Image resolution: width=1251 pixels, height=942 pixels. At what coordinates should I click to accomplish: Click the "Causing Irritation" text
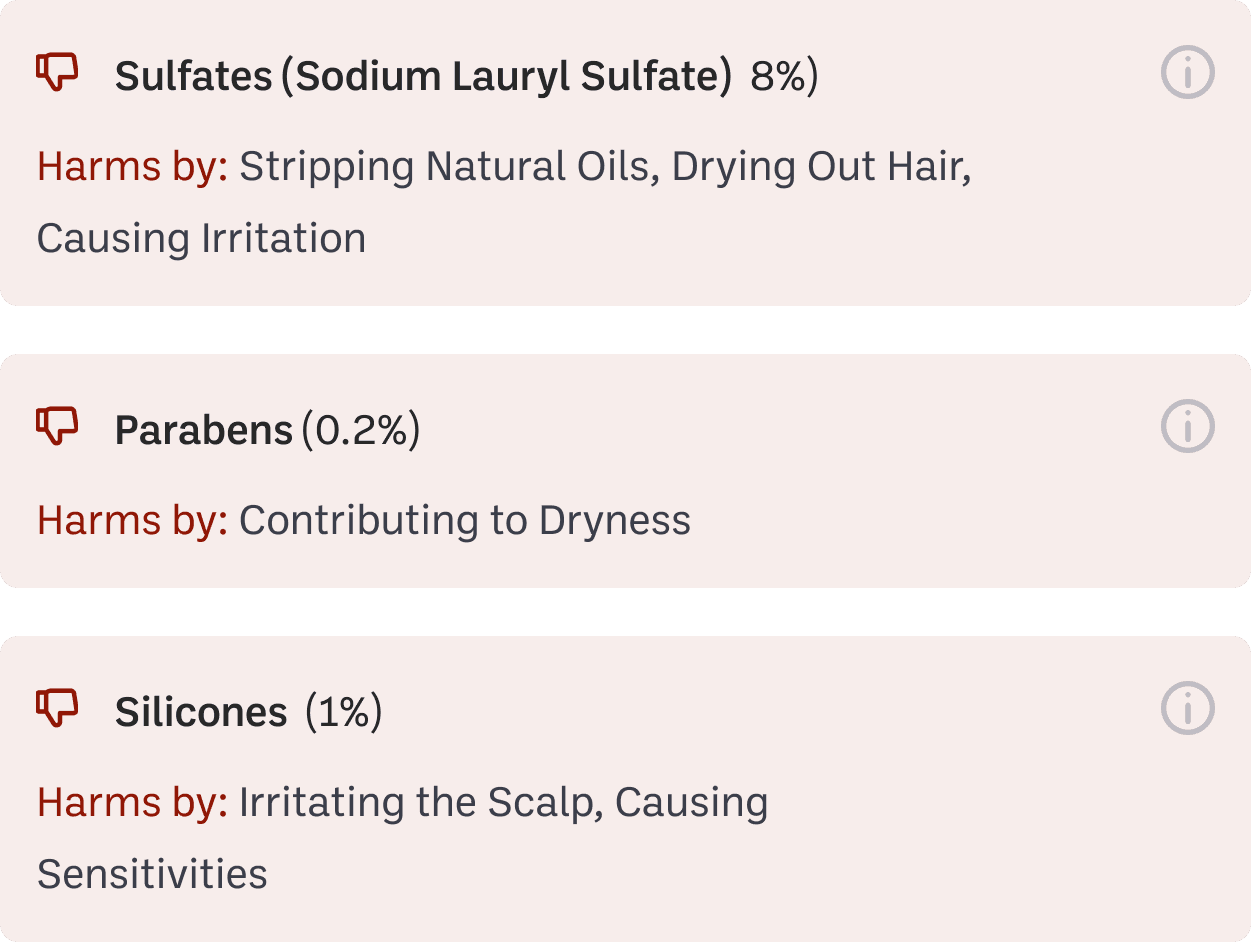tap(201, 238)
